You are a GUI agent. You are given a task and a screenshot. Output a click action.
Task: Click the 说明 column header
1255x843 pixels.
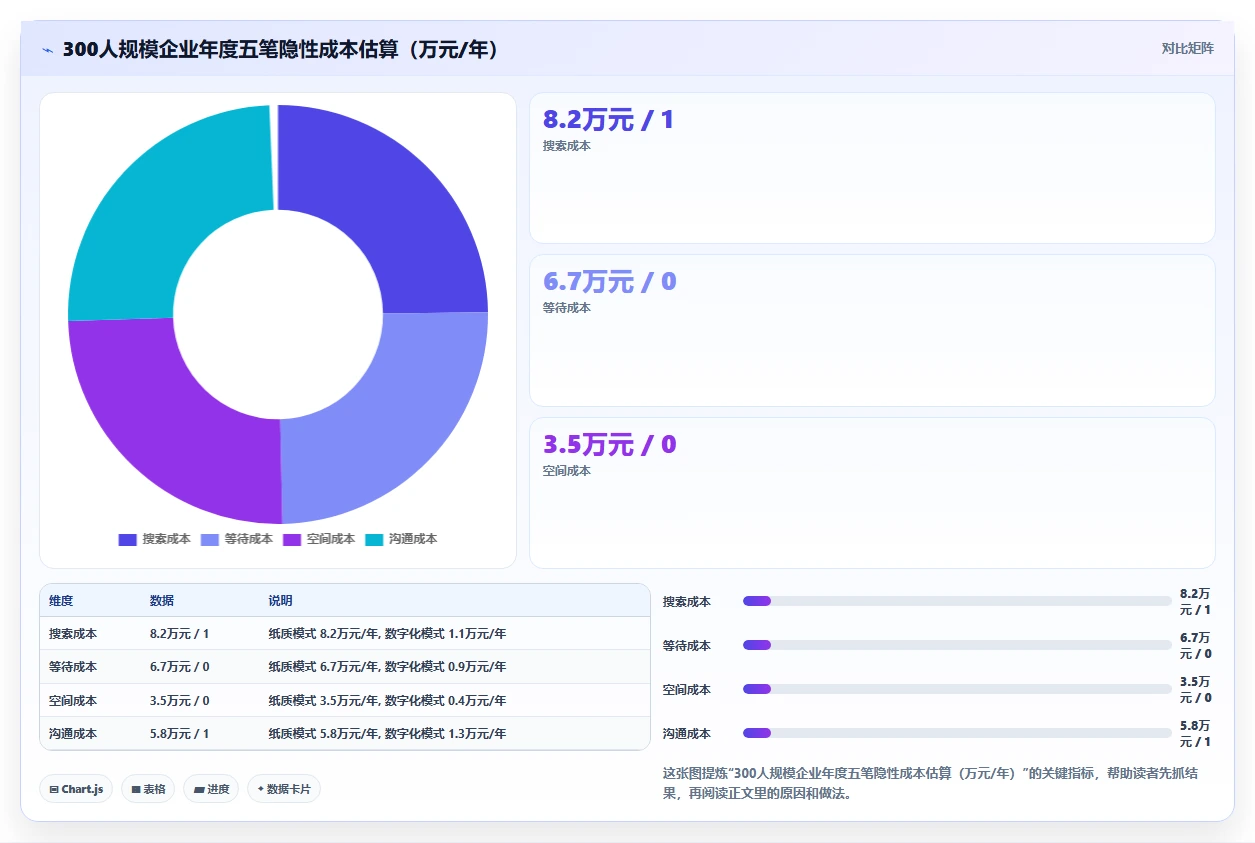click(x=280, y=601)
